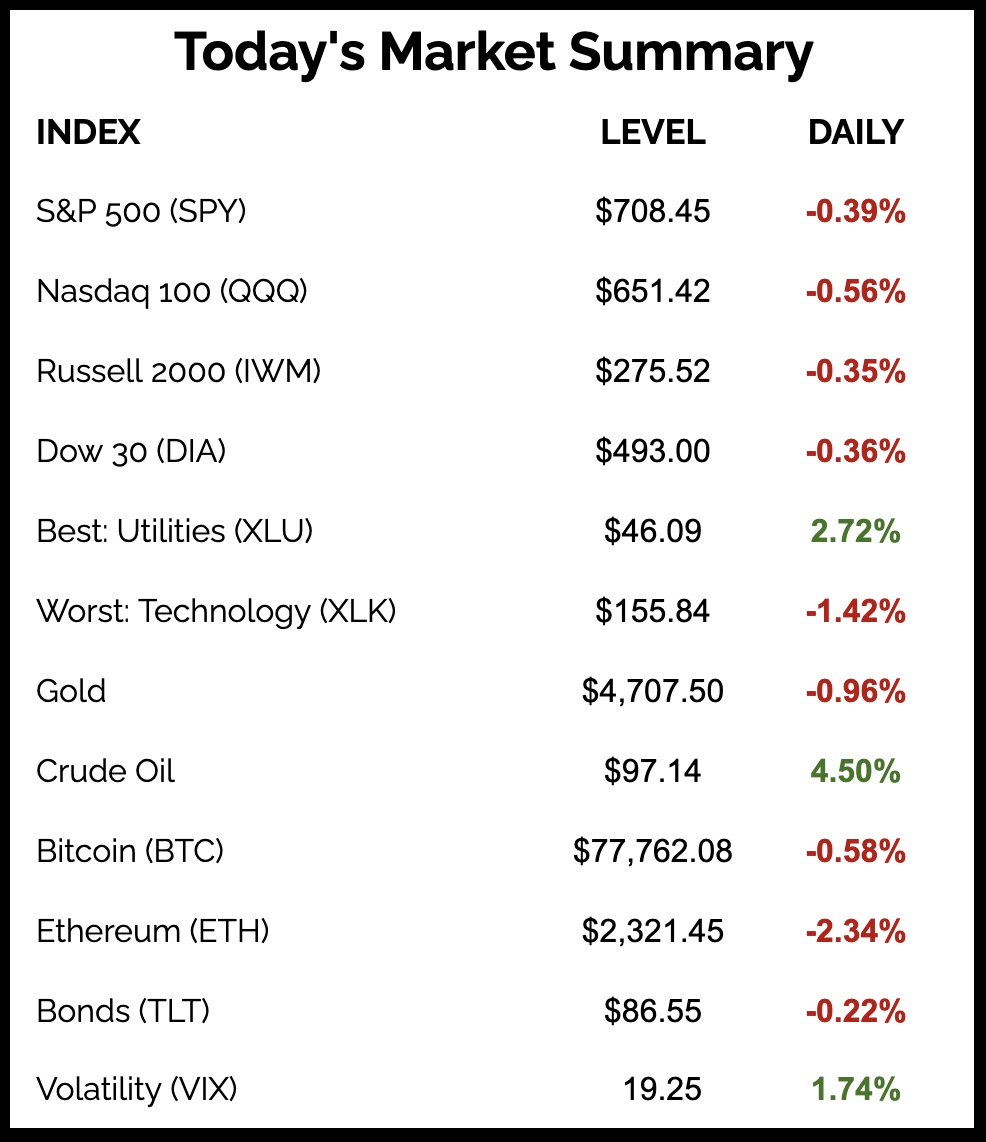Click Best: Utilities (XLU) label
This screenshot has height=1142, width=986.
click(x=175, y=531)
